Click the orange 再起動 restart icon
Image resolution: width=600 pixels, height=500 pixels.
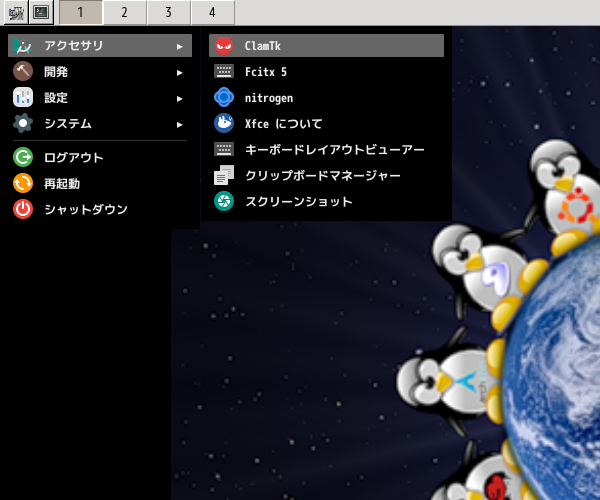(x=23, y=183)
